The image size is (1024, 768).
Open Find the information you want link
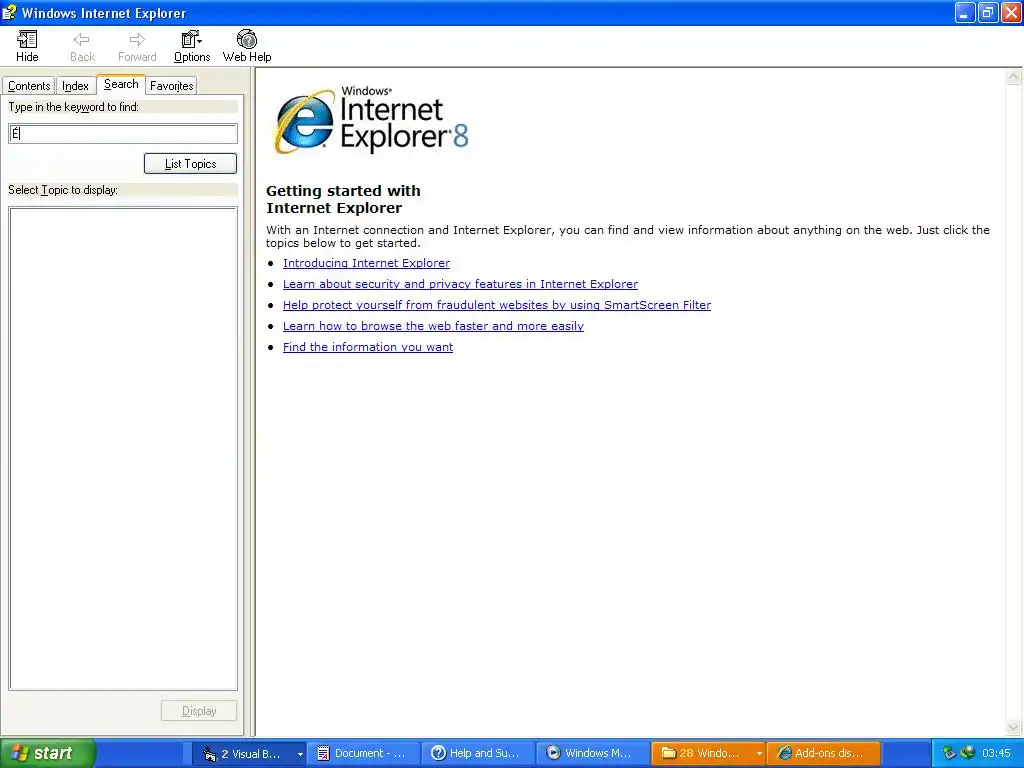coord(368,347)
